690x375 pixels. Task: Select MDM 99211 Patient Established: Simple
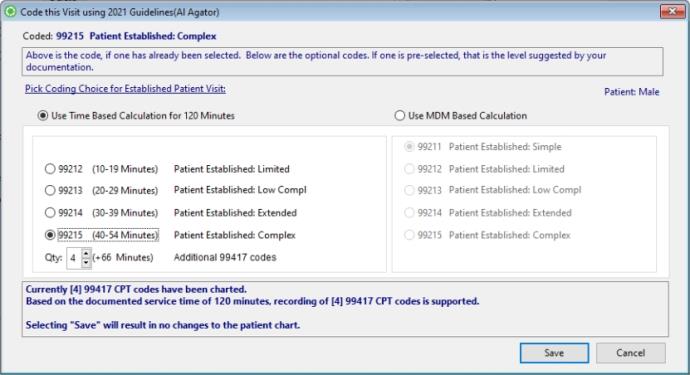coord(409,147)
